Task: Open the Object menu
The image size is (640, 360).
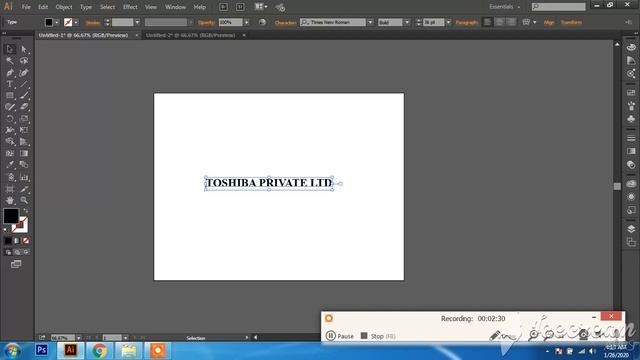Action: [64, 7]
